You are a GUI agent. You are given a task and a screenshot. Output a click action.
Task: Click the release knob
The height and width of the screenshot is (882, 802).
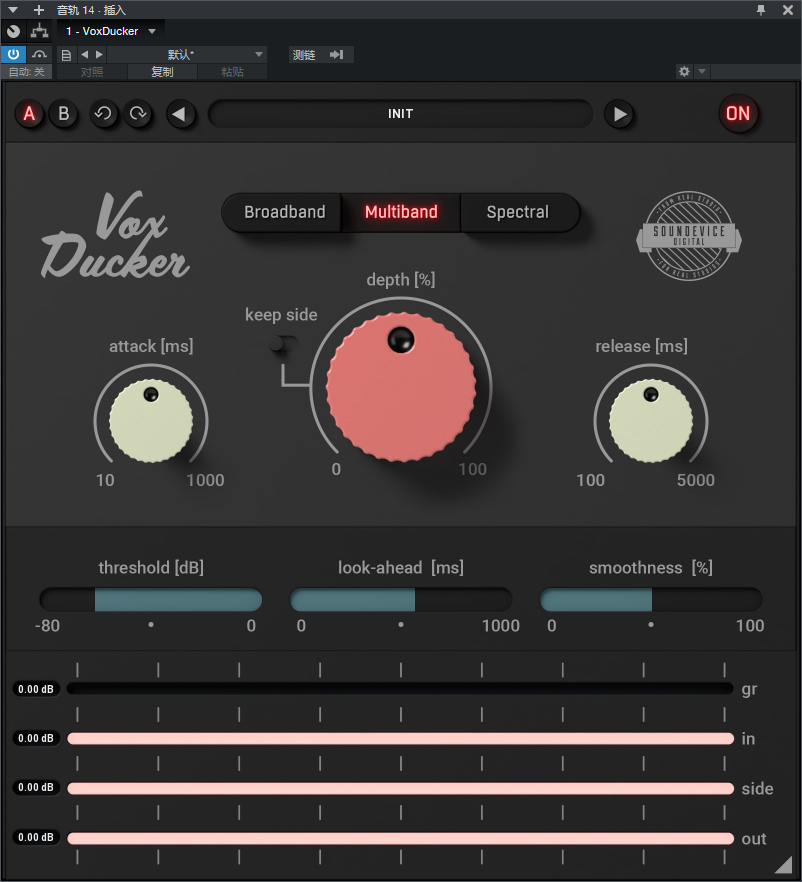[x=651, y=421]
